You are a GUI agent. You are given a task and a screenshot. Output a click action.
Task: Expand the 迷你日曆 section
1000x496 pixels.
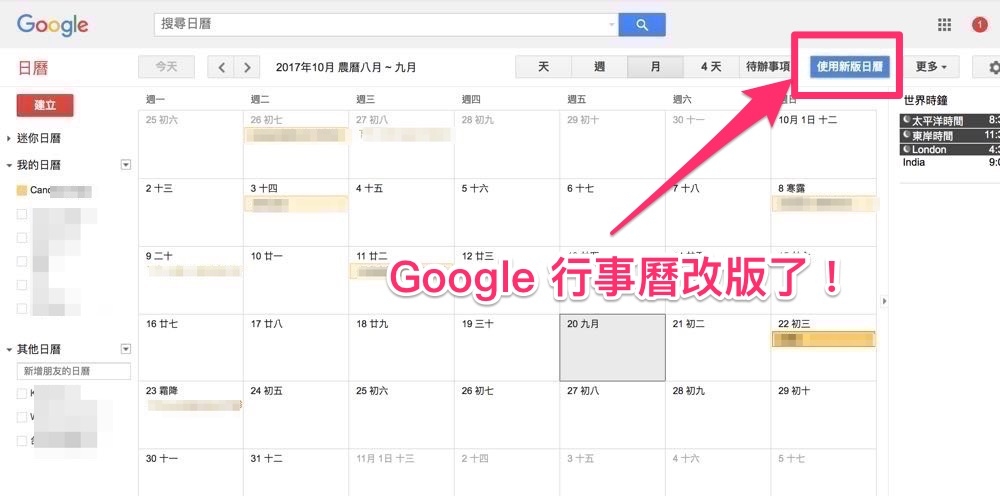click(9, 138)
